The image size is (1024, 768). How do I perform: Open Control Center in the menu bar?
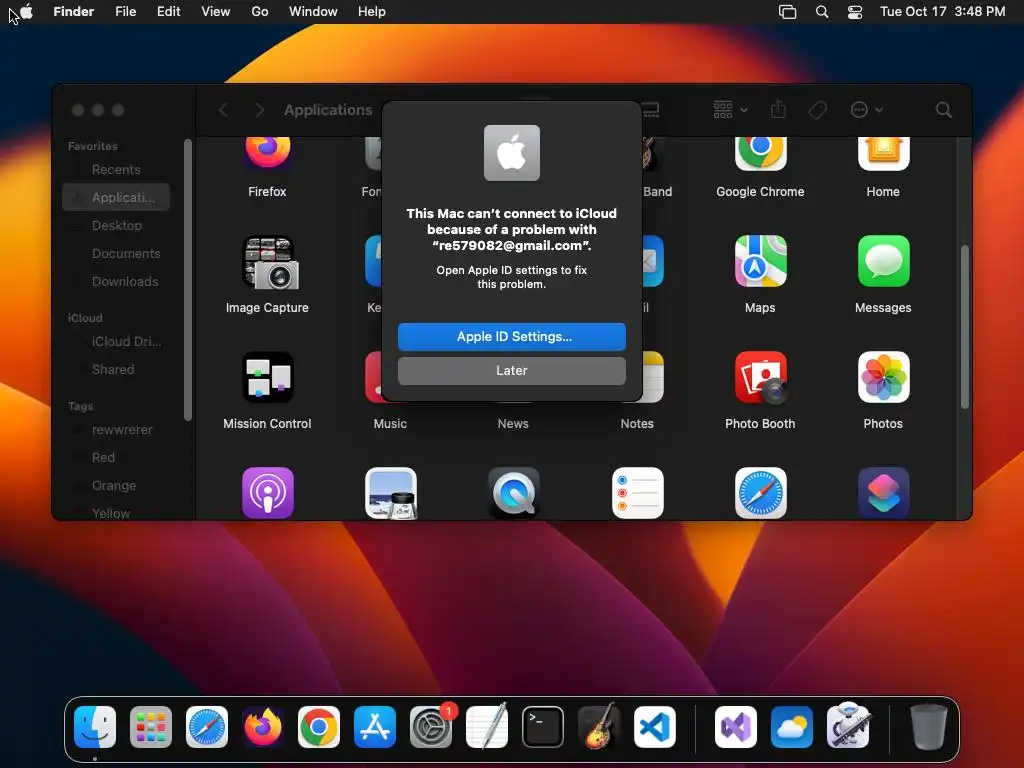click(x=855, y=12)
